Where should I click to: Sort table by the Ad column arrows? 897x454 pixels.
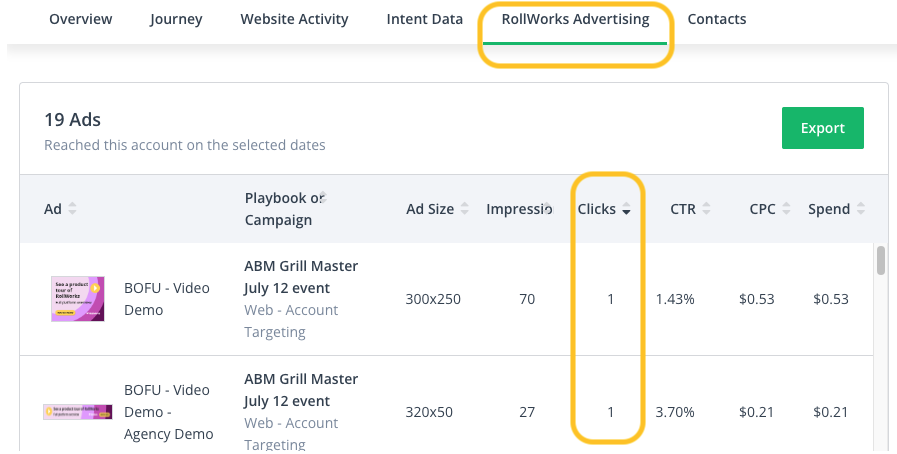[x=72, y=209]
